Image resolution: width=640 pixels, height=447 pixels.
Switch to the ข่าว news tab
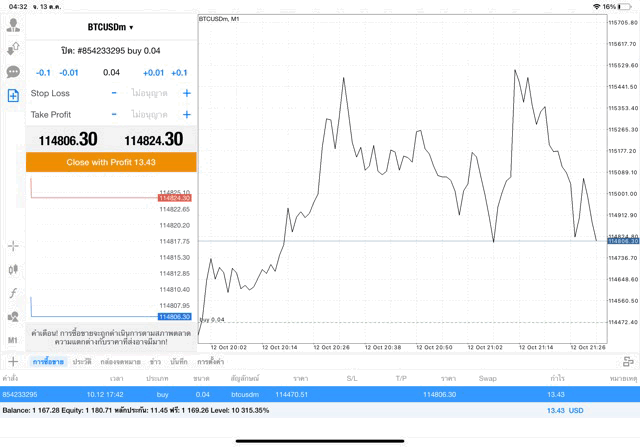155,361
